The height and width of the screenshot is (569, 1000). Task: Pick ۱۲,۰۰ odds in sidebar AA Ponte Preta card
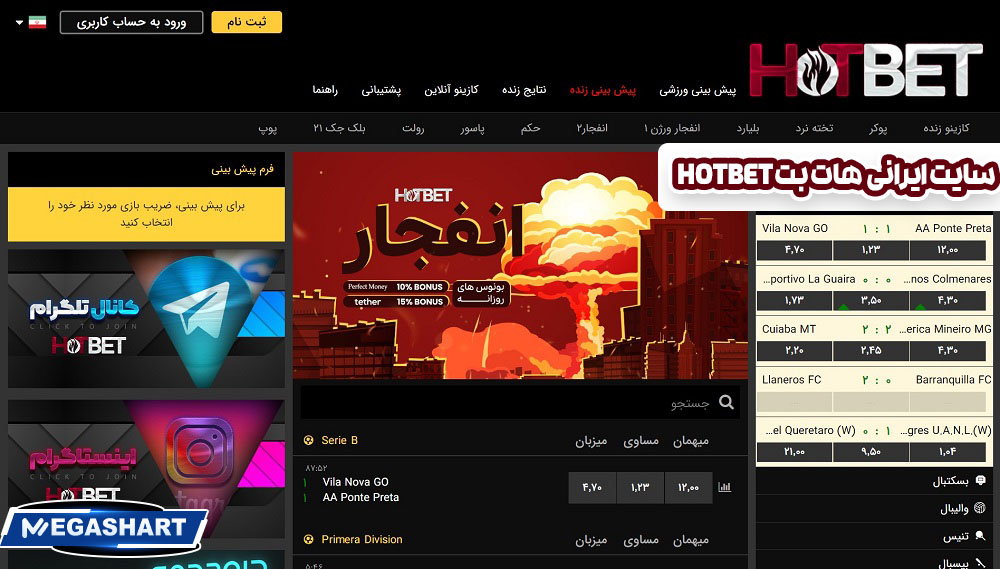click(947, 250)
